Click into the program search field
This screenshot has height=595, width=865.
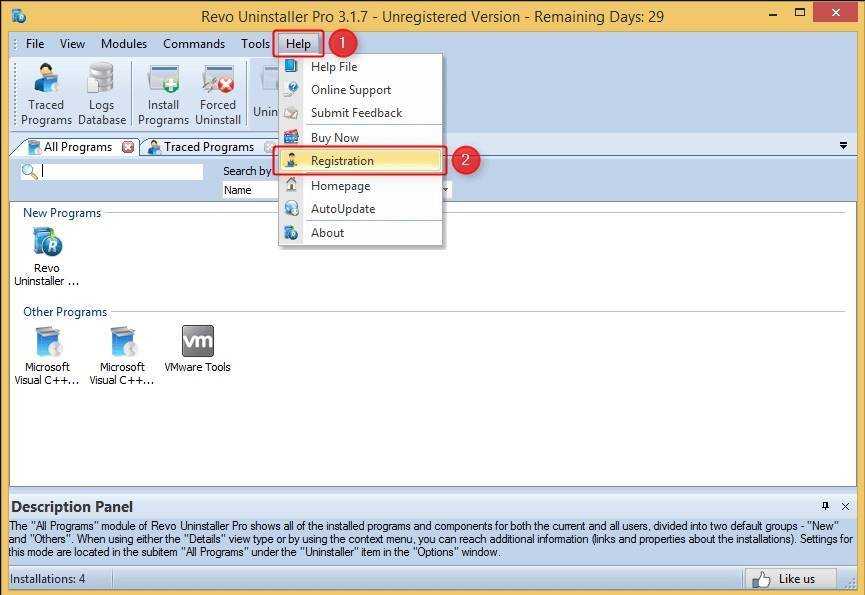click(x=121, y=172)
